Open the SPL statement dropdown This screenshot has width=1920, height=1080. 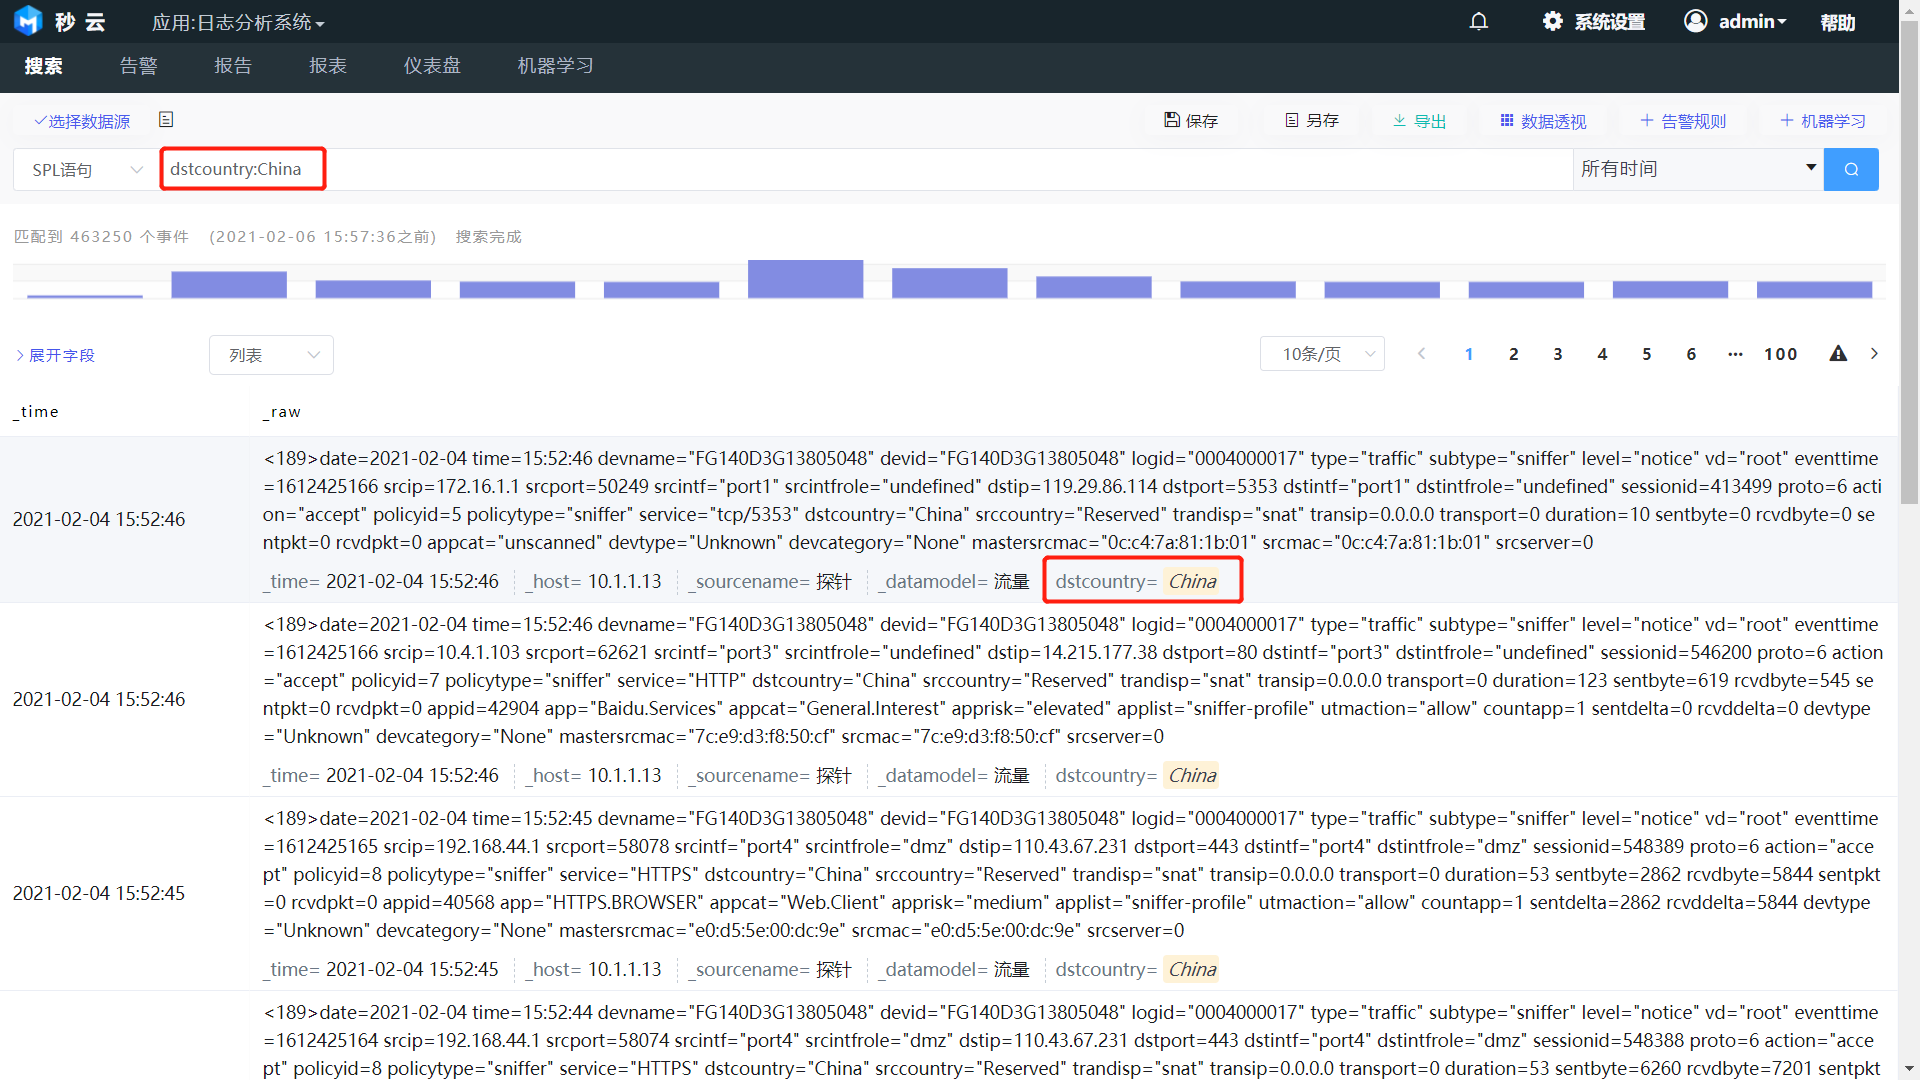pyautogui.click(x=87, y=170)
